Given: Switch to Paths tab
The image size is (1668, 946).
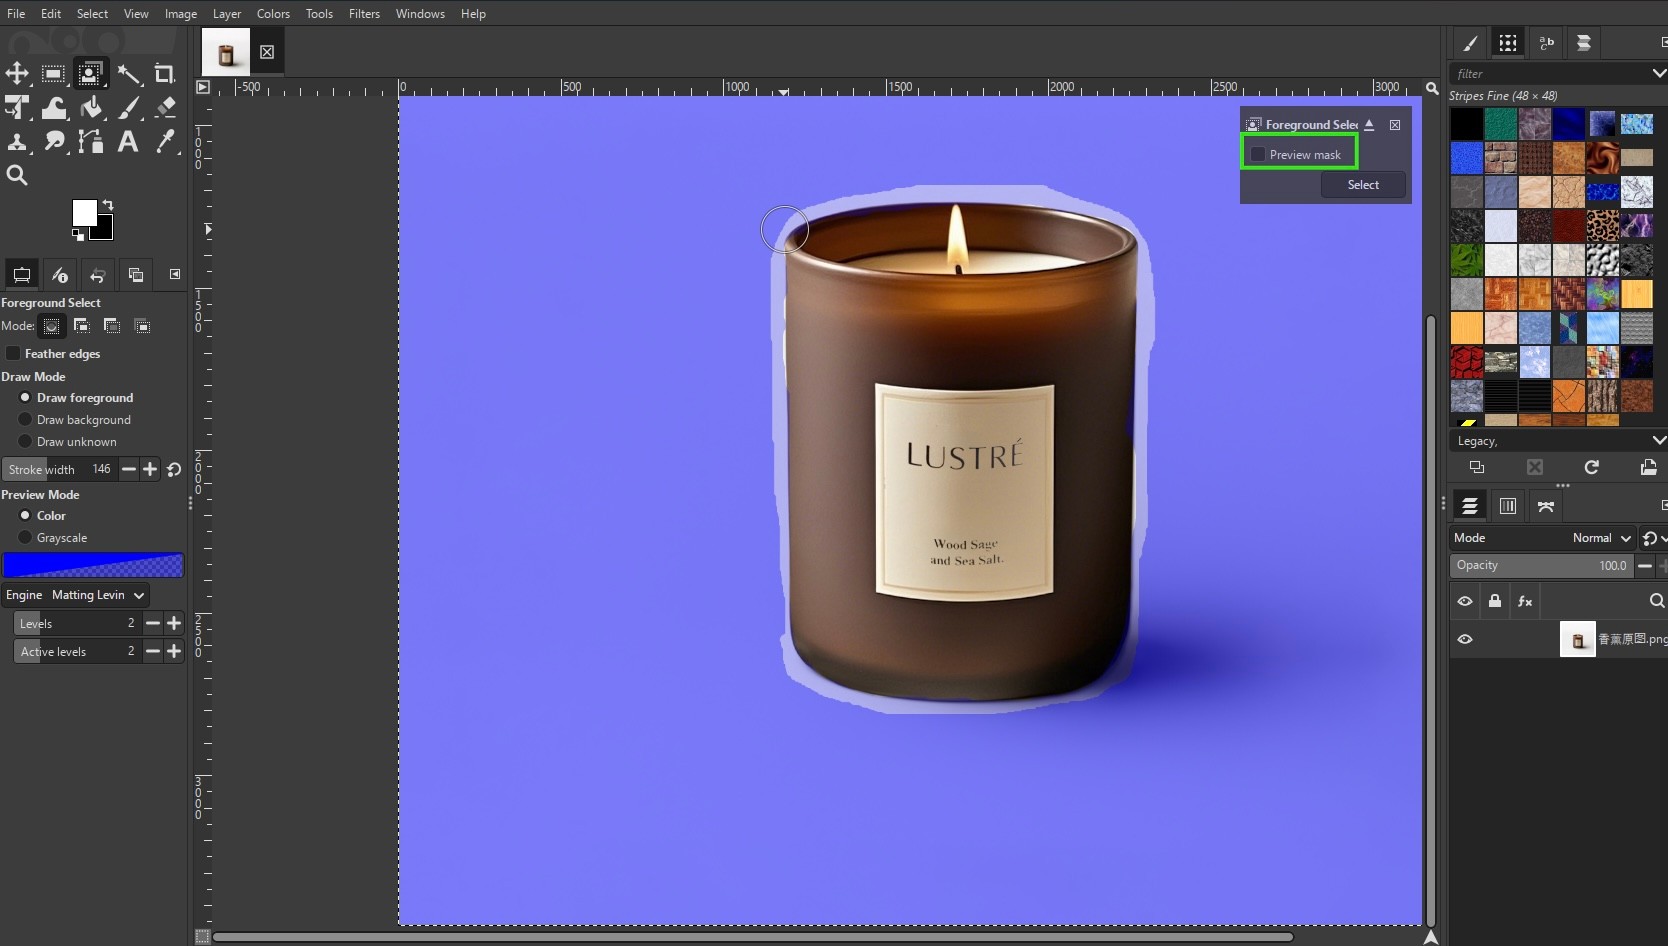Looking at the screenshot, I should 1546,506.
